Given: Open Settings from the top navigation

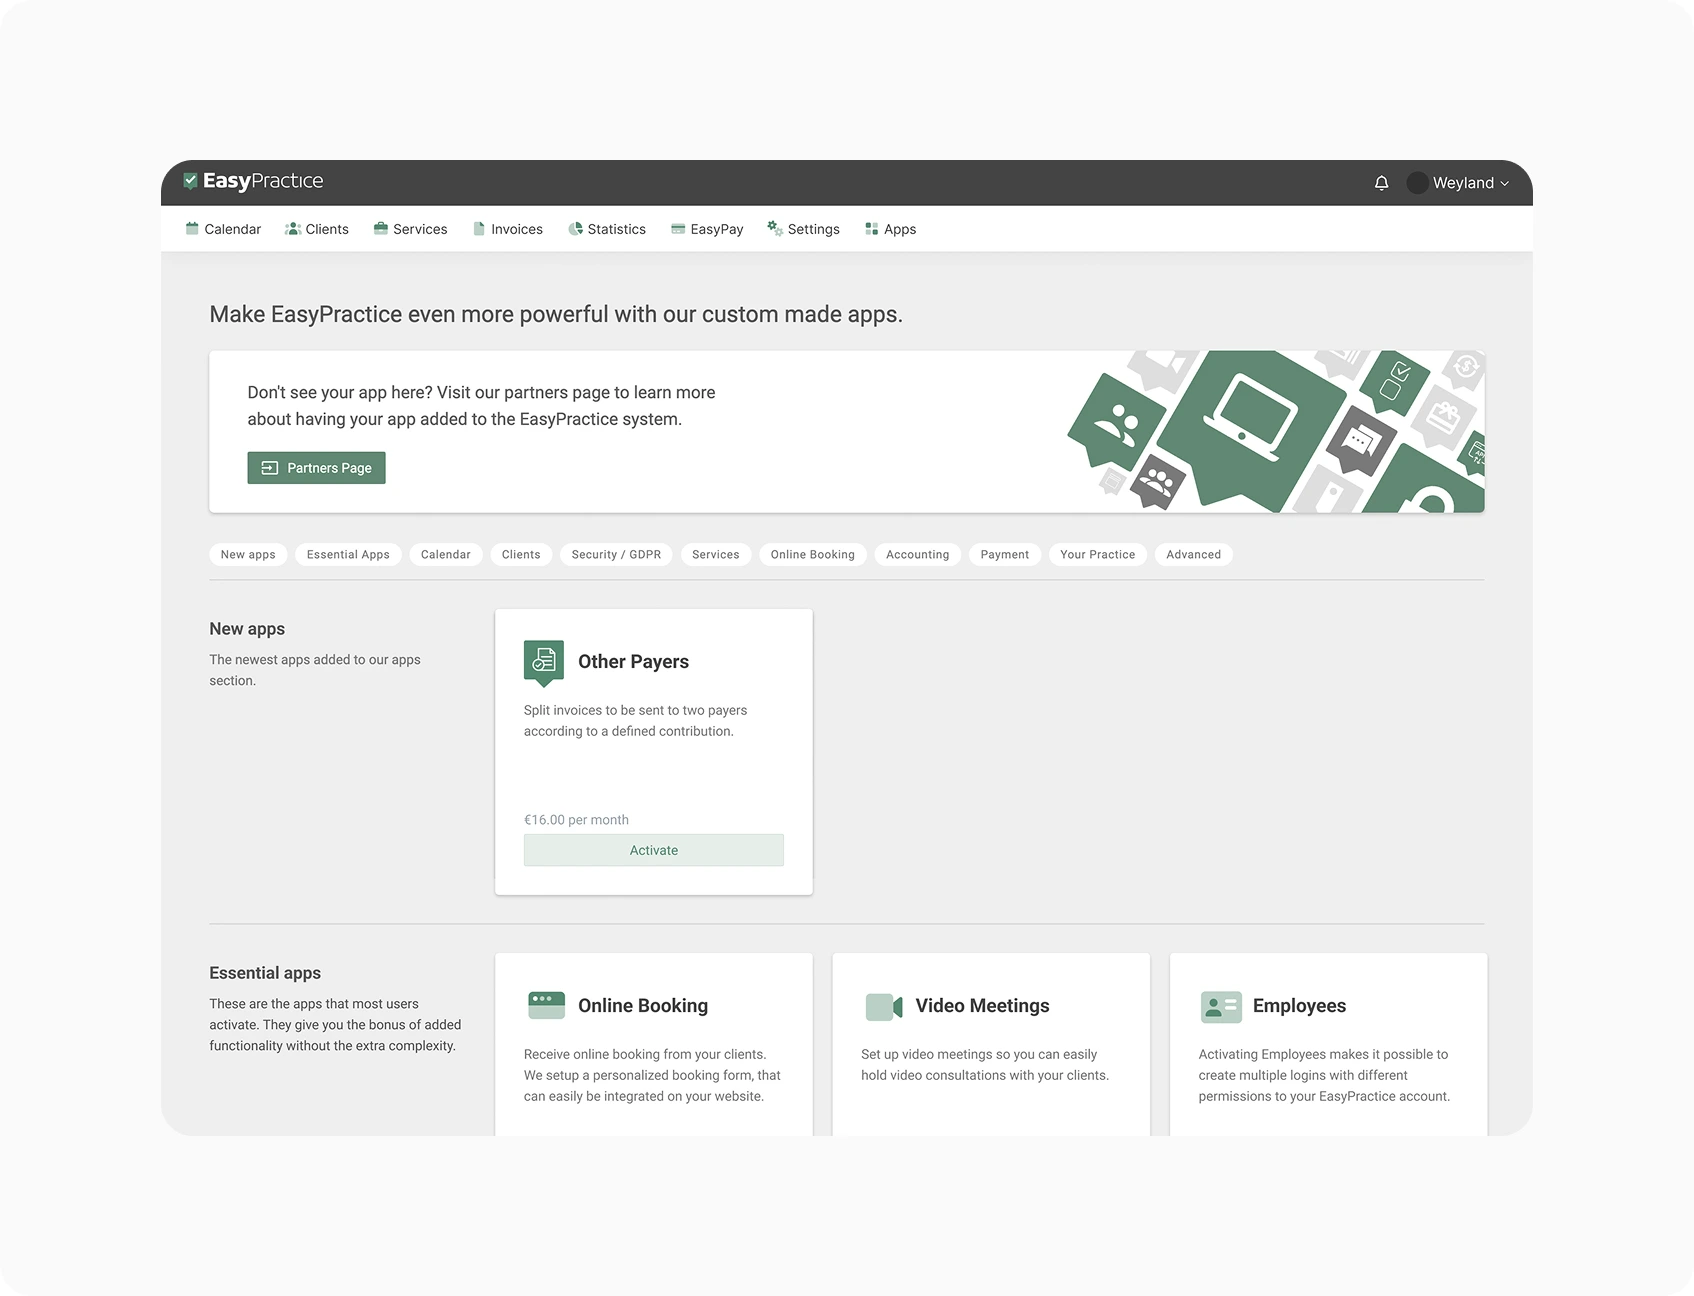Looking at the screenshot, I should (x=803, y=229).
